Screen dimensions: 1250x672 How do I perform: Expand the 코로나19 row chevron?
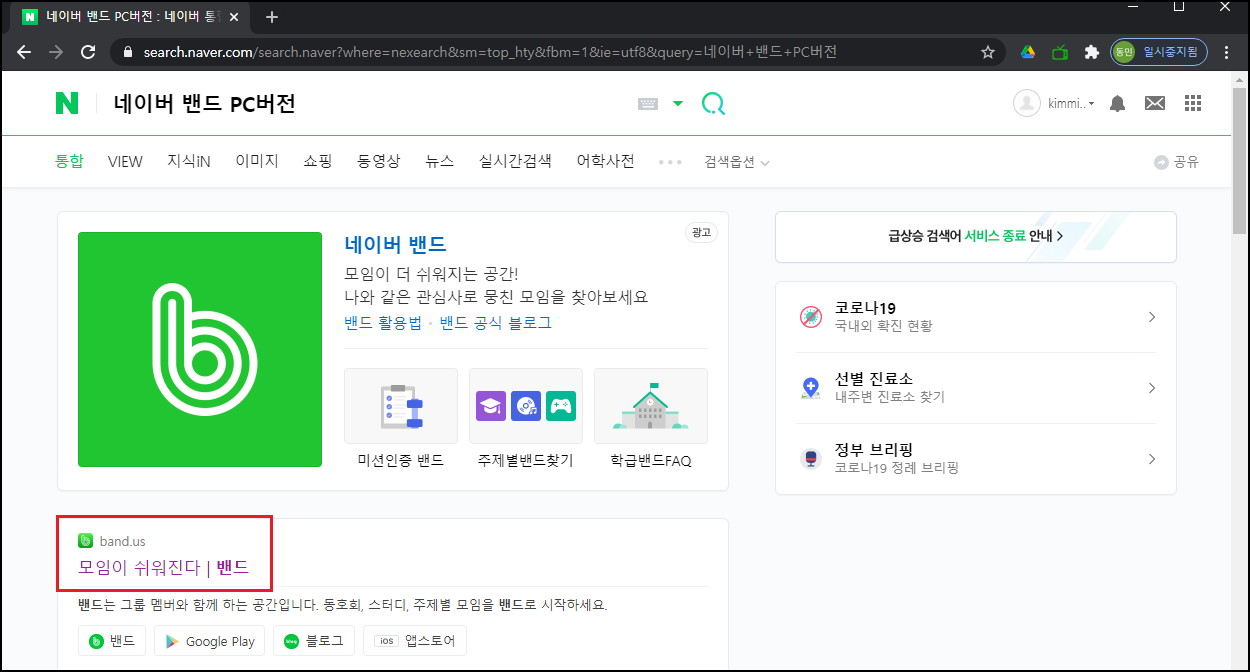pyautogui.click(x=1152, y=317)
